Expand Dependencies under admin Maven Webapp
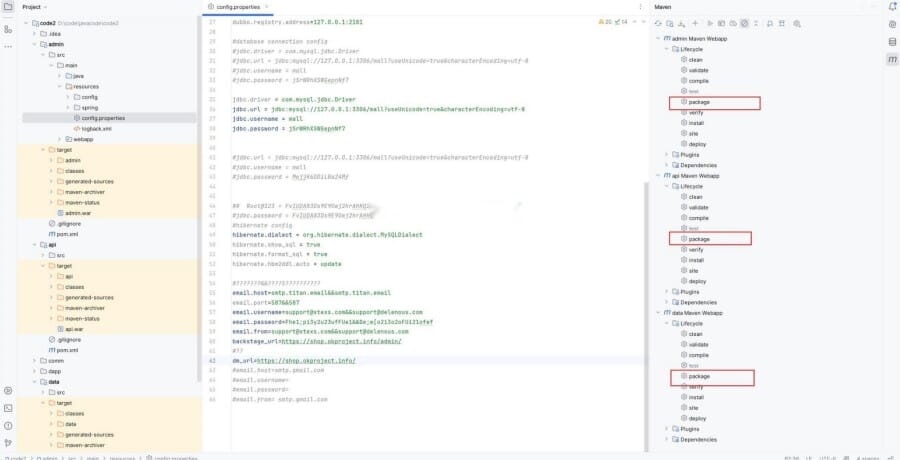This screenshot has width=900, height=460. [x=667, y=165]
